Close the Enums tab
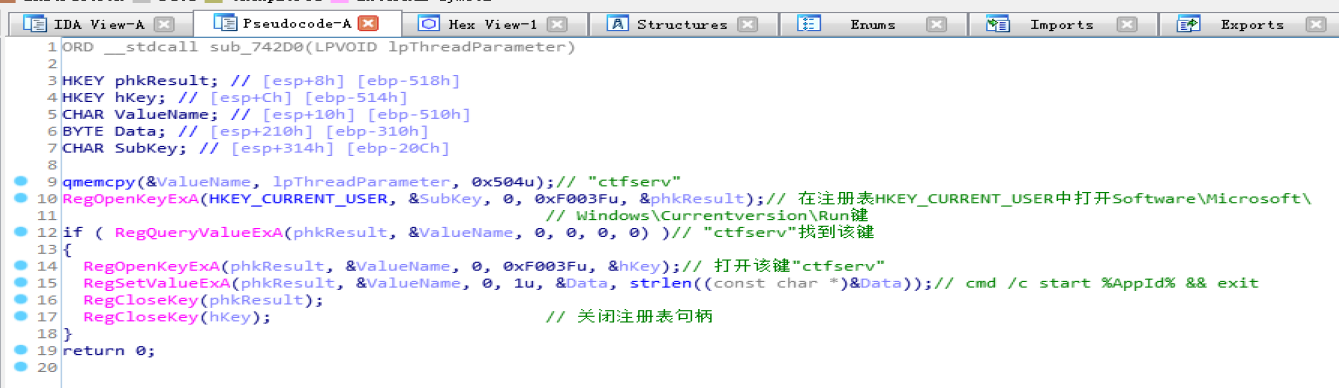 936,24
